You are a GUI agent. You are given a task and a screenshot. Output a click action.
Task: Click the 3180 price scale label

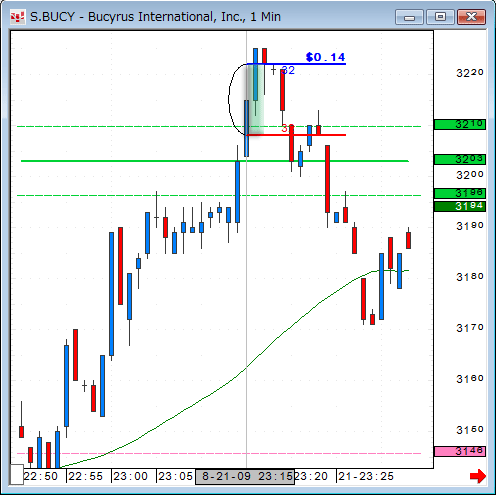pyautogui.click(x=470, y=277)
